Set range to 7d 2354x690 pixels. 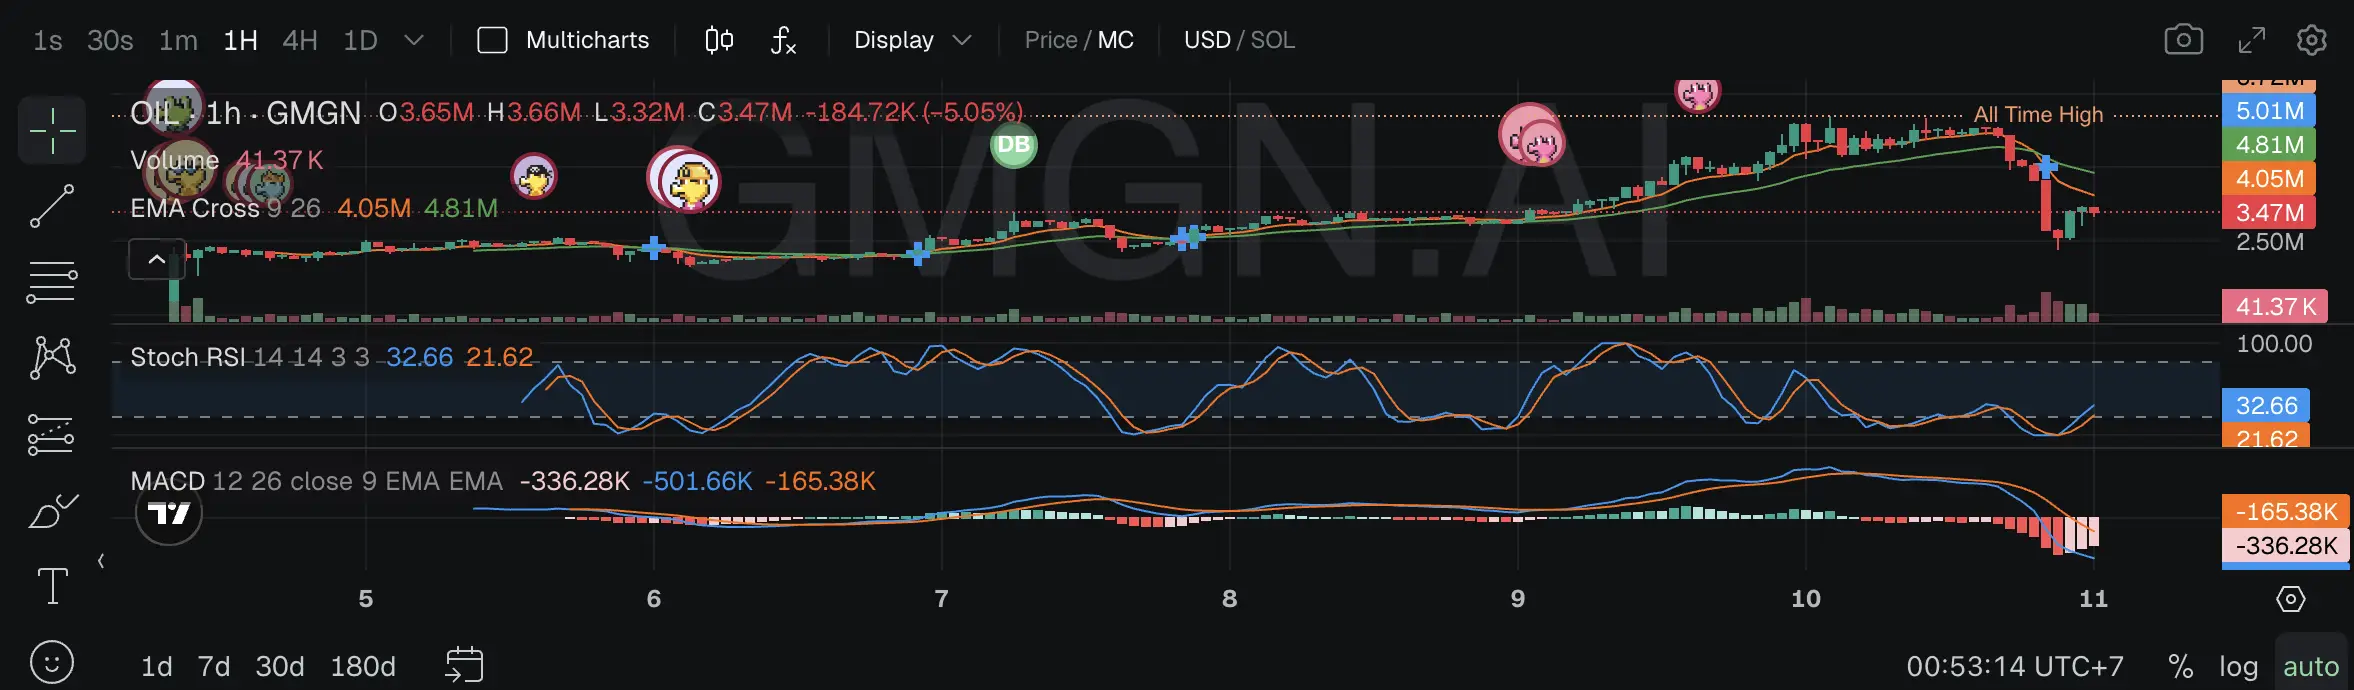(x=214, y=666)
